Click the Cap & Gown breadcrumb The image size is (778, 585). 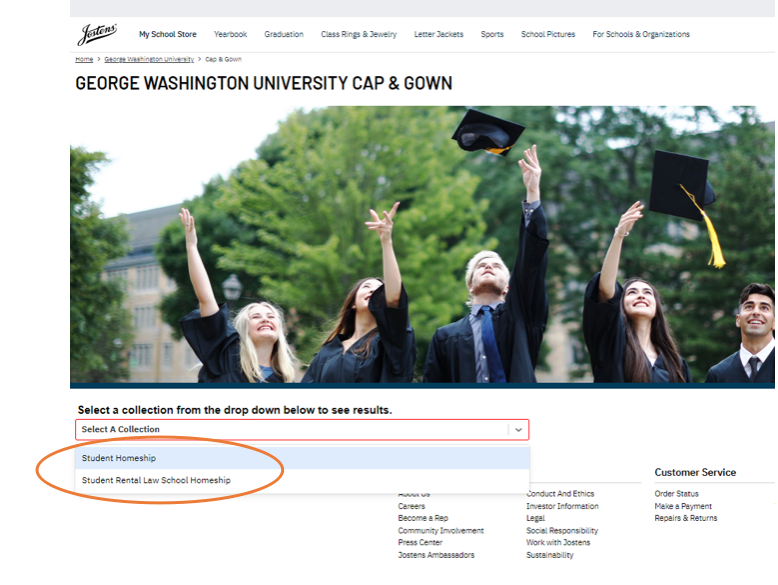click(x=223, y=59)
